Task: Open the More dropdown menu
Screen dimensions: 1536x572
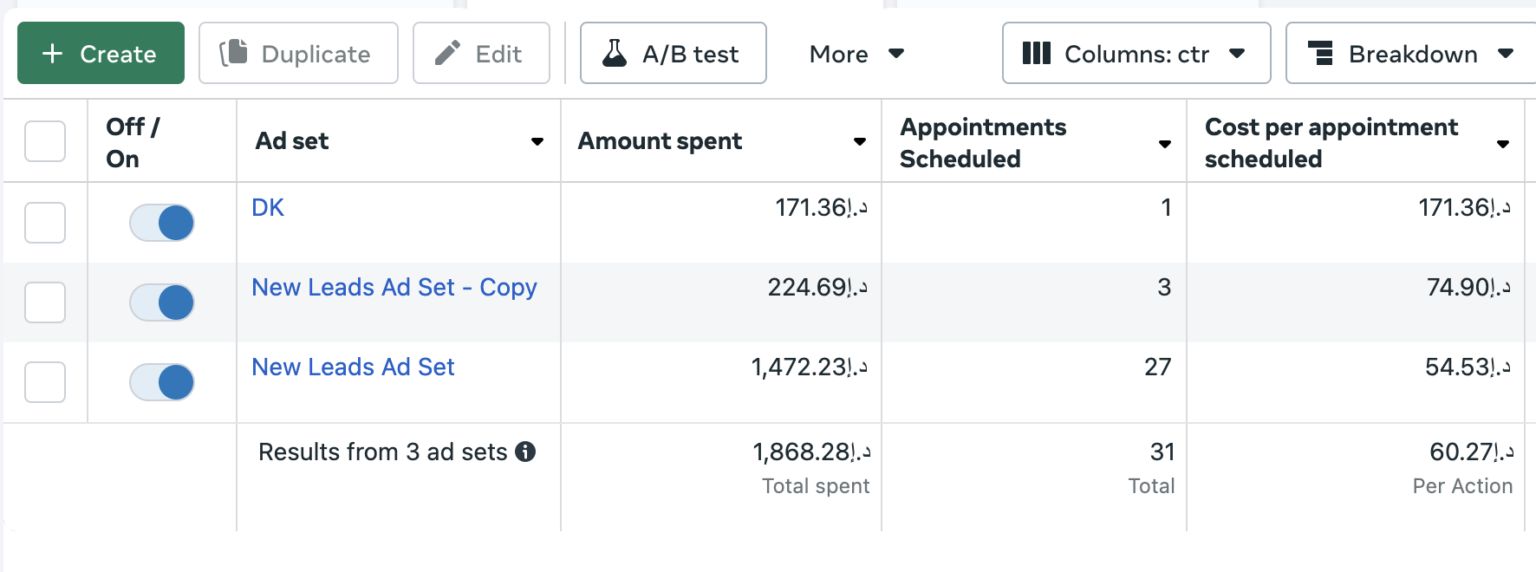Action: click(x=856, y=54)
